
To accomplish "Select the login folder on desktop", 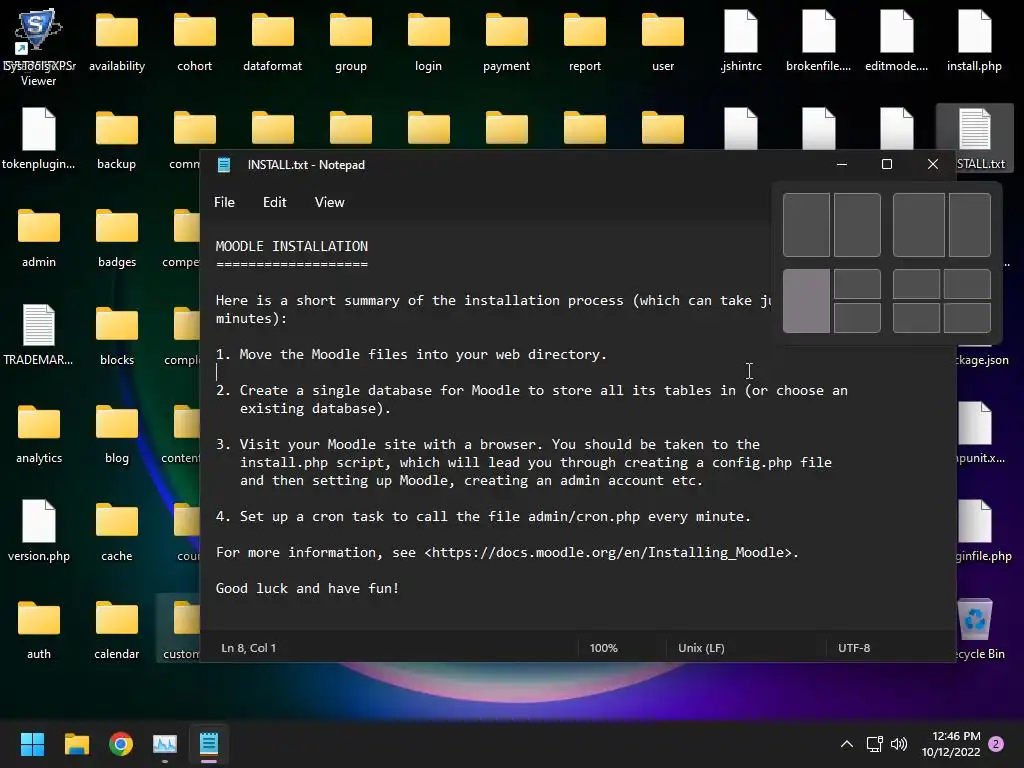I will pyautogui.click(x=428, y=42).
